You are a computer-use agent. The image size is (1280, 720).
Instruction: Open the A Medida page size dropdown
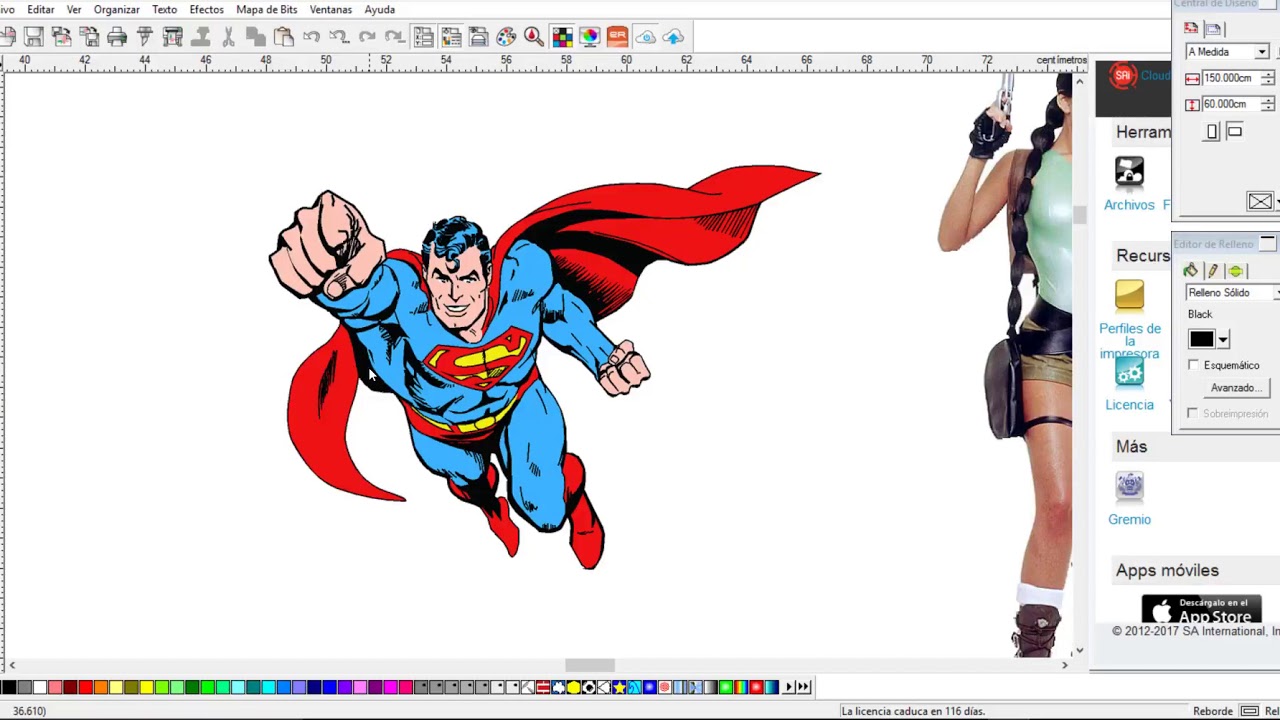click(x=1261, y=52)
